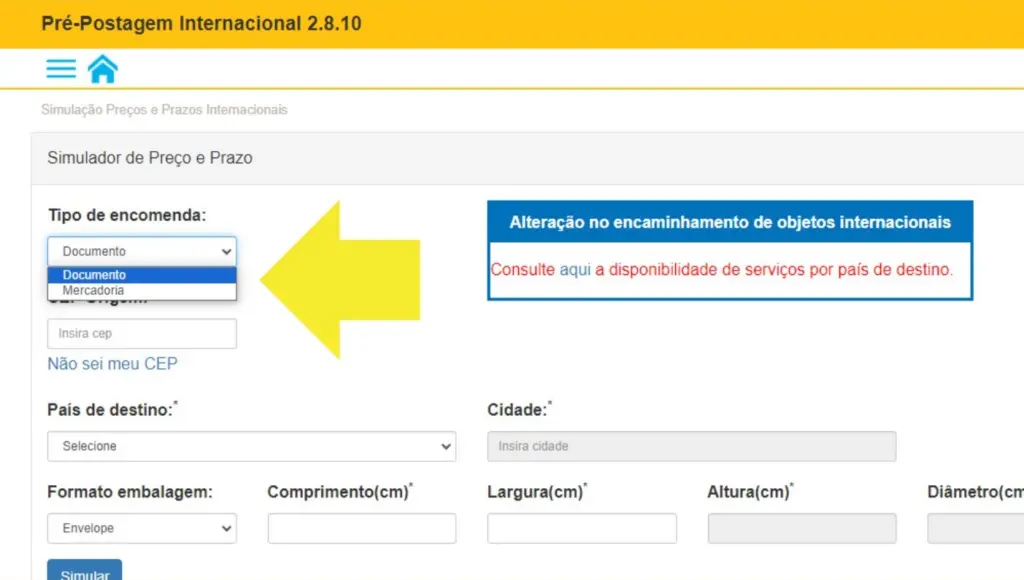Screen dimensions: 1024x580
Task: Click the Simulação Preços e Prazos Internacionais breadcrumb
Action: click(163, 109)
